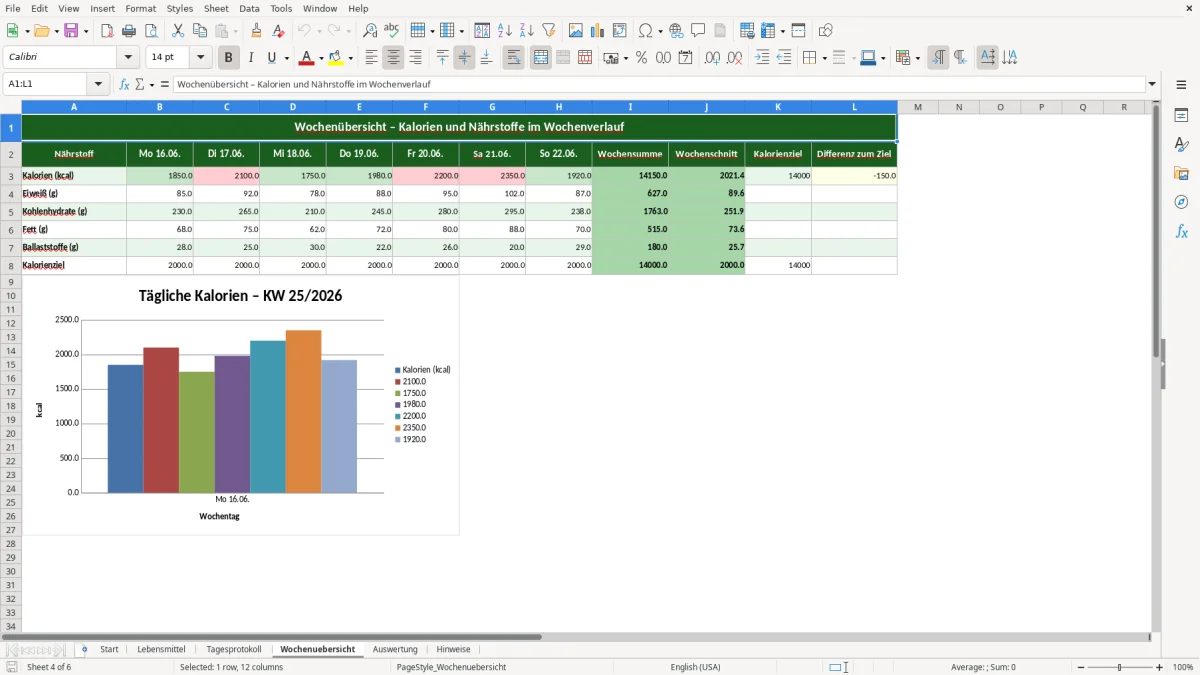This screenshot has width=1200, height=675.
Task: Expand the Name Box dropdown
Action: click(98, 85)
